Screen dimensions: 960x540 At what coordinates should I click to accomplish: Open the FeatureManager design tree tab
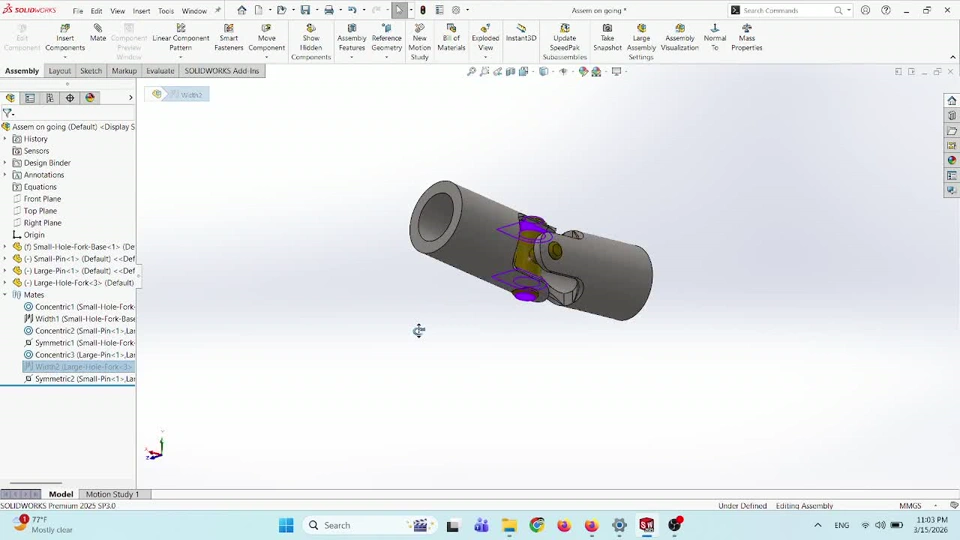click(x=10, y=98)
